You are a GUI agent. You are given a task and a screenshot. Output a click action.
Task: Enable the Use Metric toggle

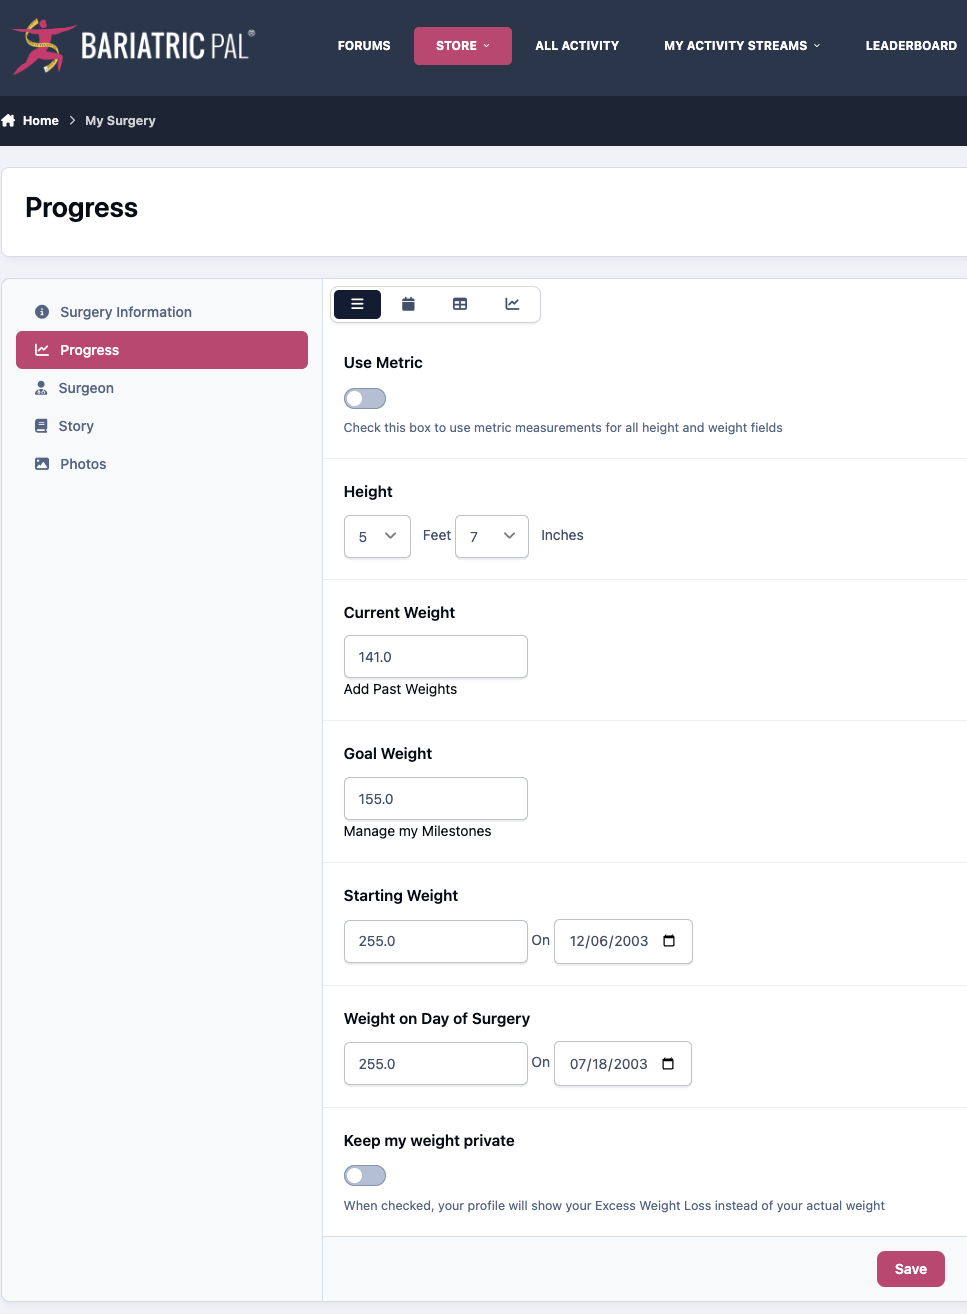pos(365,399)
